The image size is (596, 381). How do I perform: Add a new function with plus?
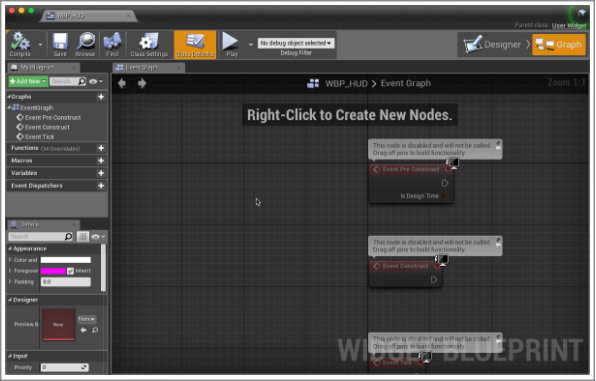pyautogui.click(x=101, y=148)
